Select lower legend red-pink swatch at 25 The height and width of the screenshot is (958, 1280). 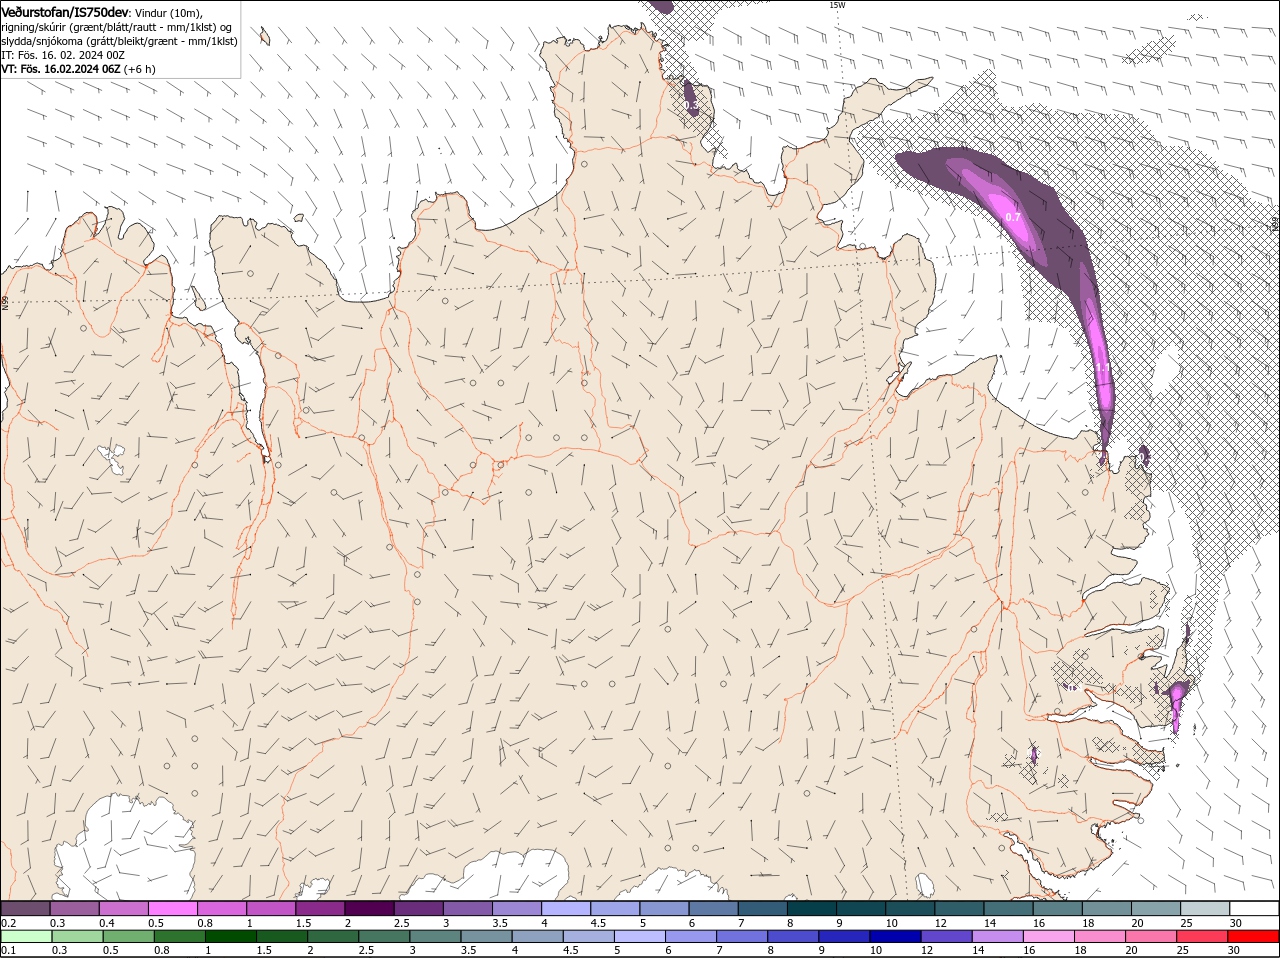(1200, 936)
